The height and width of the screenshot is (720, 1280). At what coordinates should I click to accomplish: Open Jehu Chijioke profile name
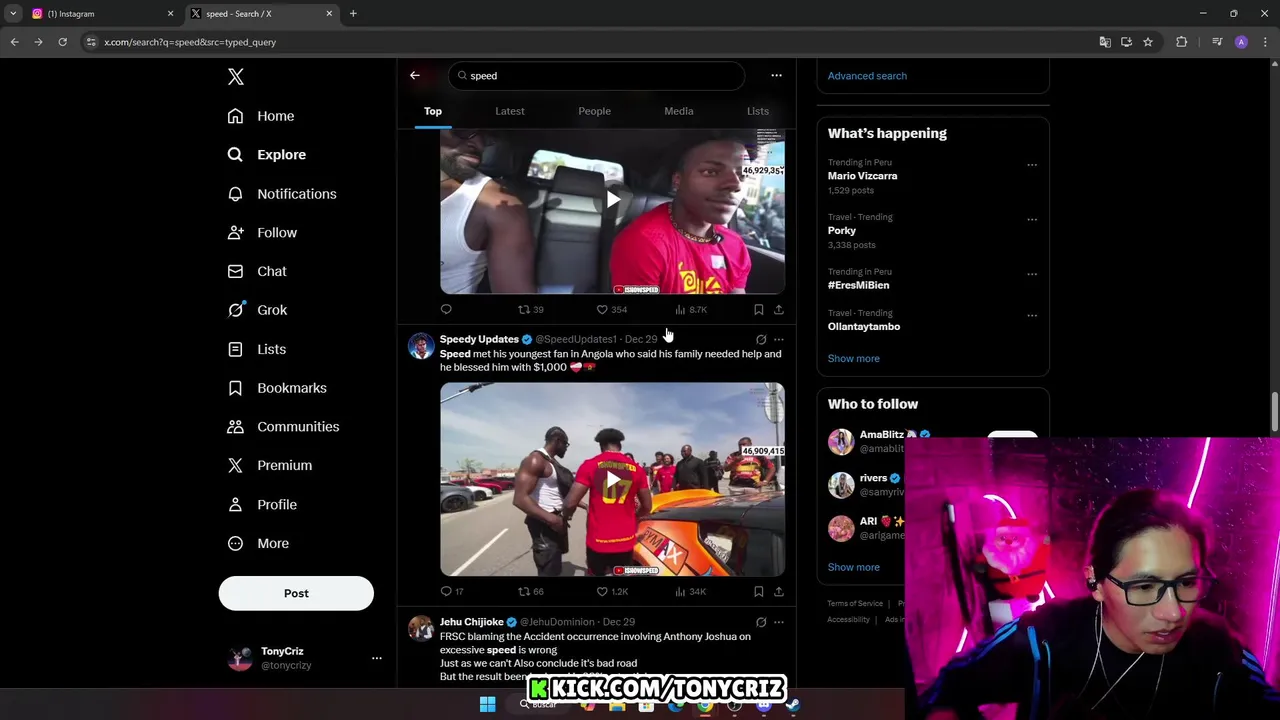[471, 622]
